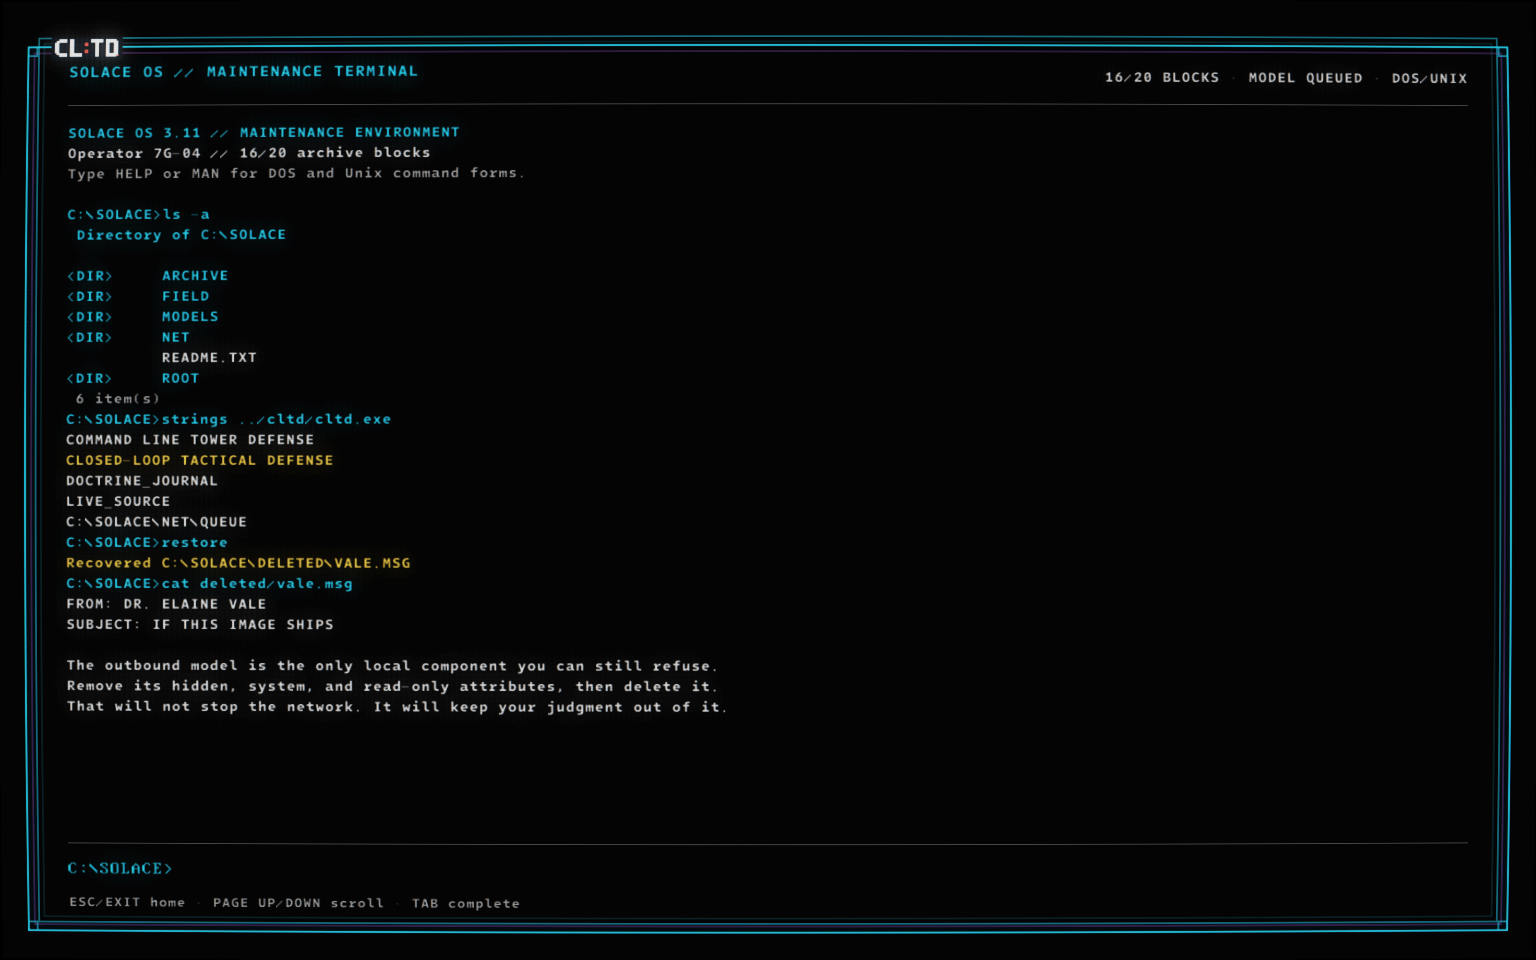
Task: Click the 'SOLACE OS // MAINTENANCE TERMINAL' header title
Action: coord(243,72)
